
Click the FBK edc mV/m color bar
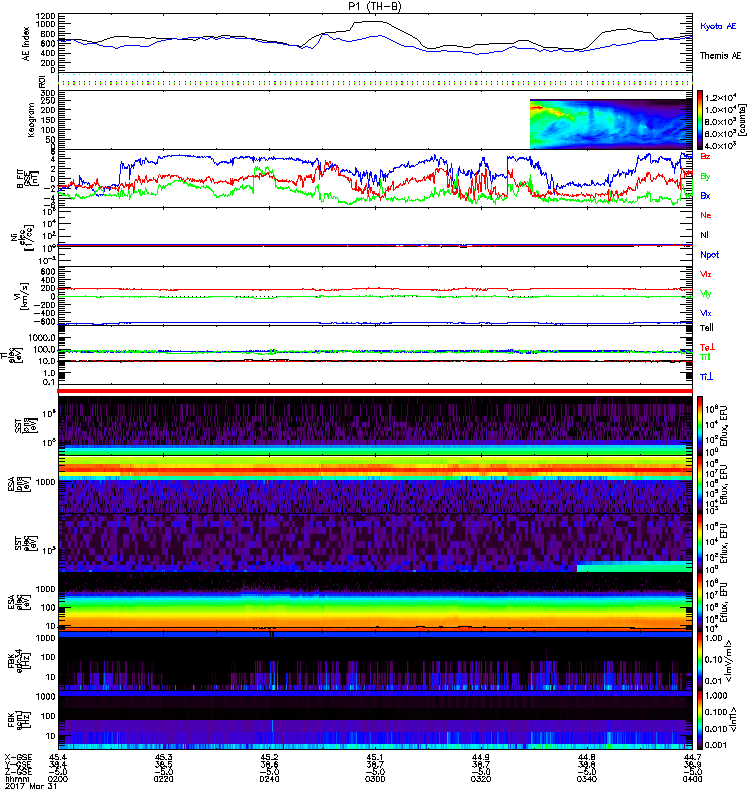click(699, 661)
